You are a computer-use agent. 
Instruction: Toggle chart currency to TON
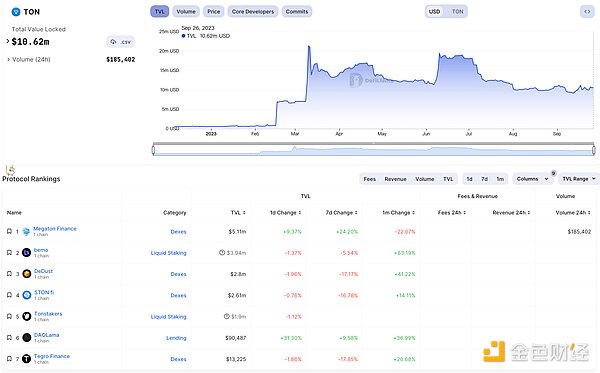tap(457, 11)
